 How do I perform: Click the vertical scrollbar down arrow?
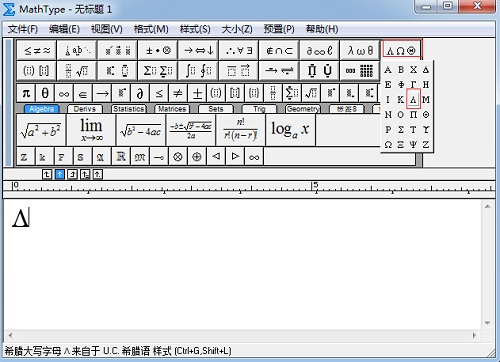tap(488, 323)
